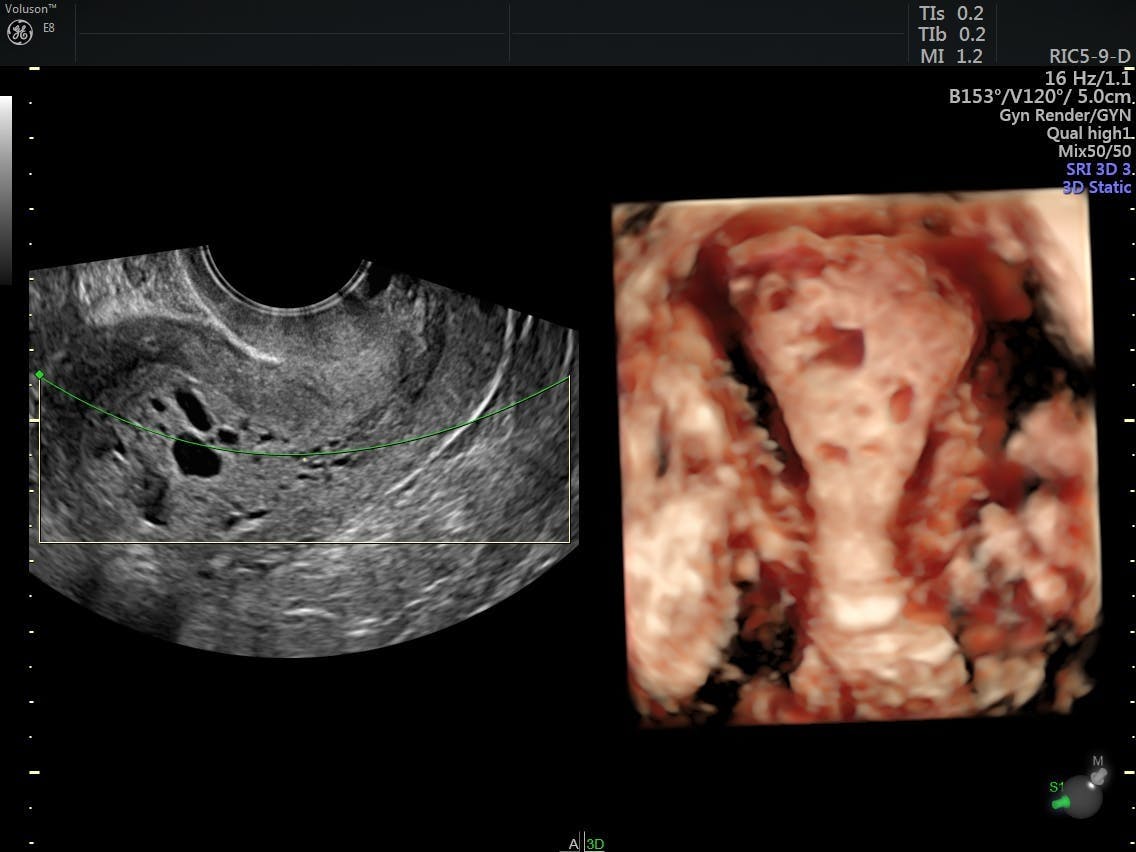Switch to the A tab

click(574, 844)
